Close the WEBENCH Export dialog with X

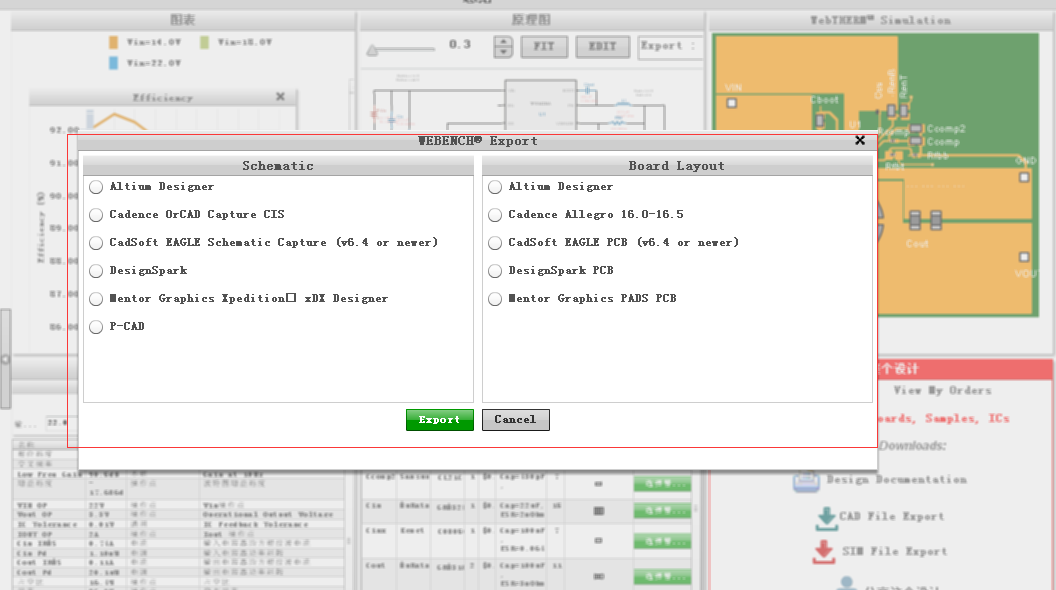tap(860, 141)
